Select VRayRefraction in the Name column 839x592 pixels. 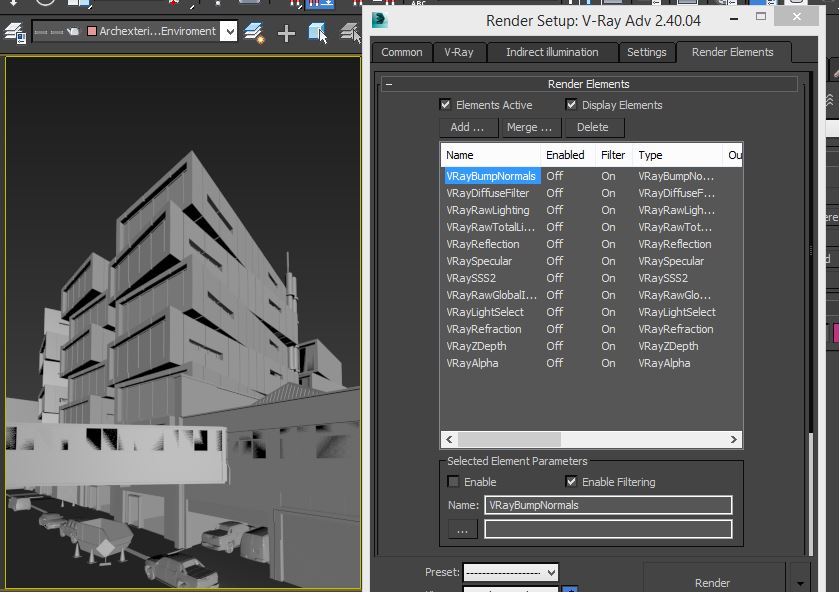484,329
